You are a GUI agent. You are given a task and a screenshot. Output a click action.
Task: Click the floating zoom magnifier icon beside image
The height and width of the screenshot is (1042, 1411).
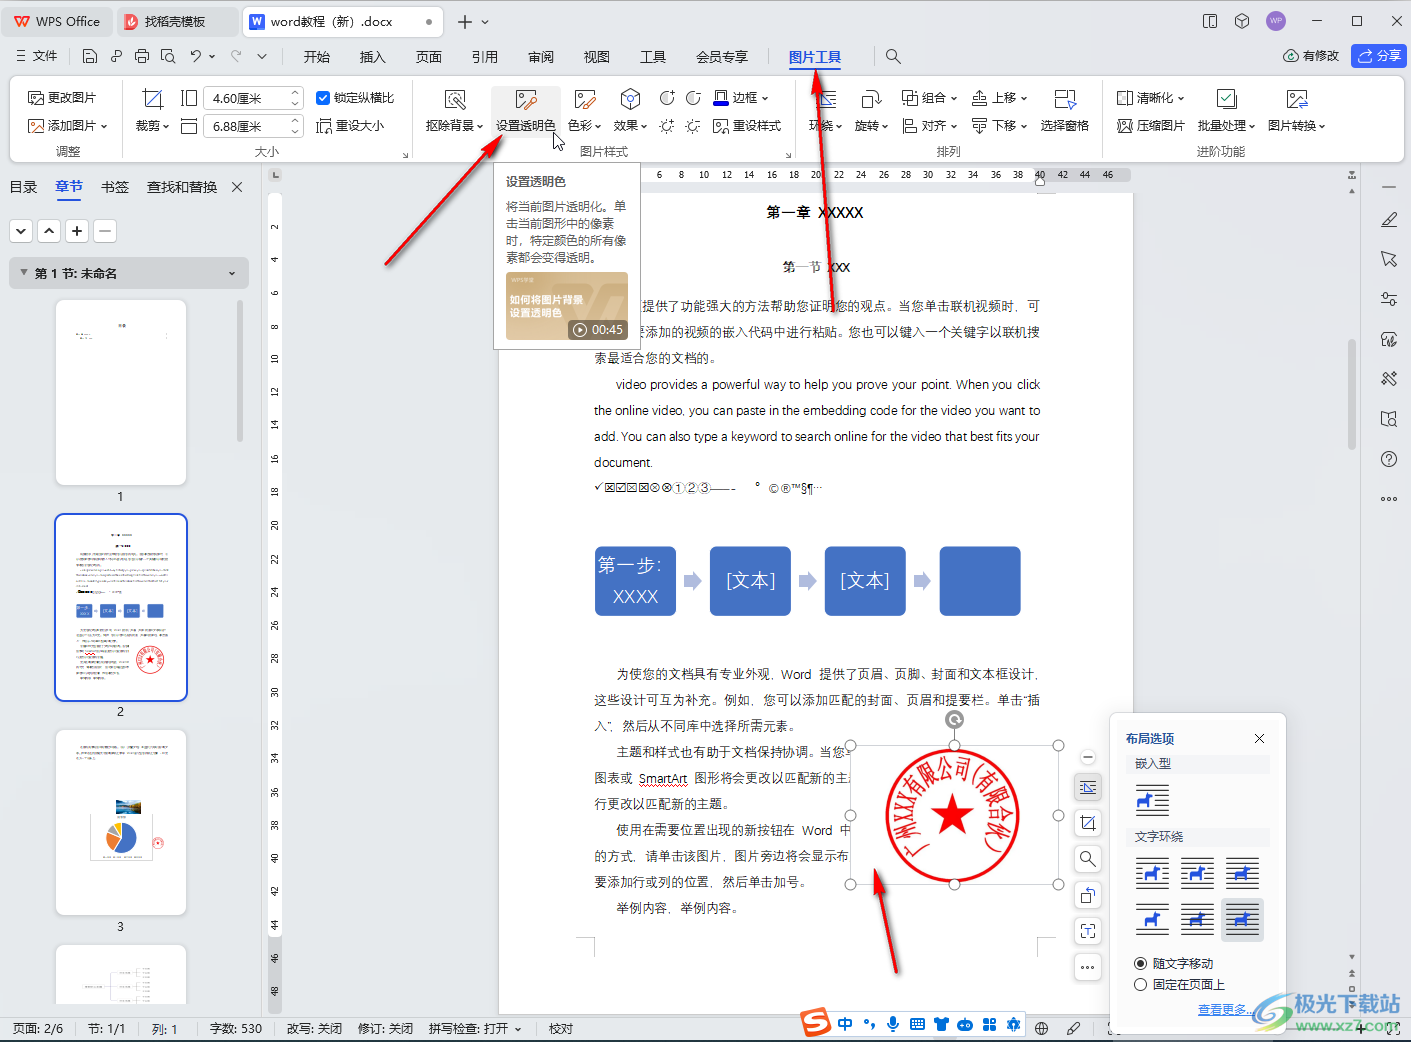(1087, 859)
